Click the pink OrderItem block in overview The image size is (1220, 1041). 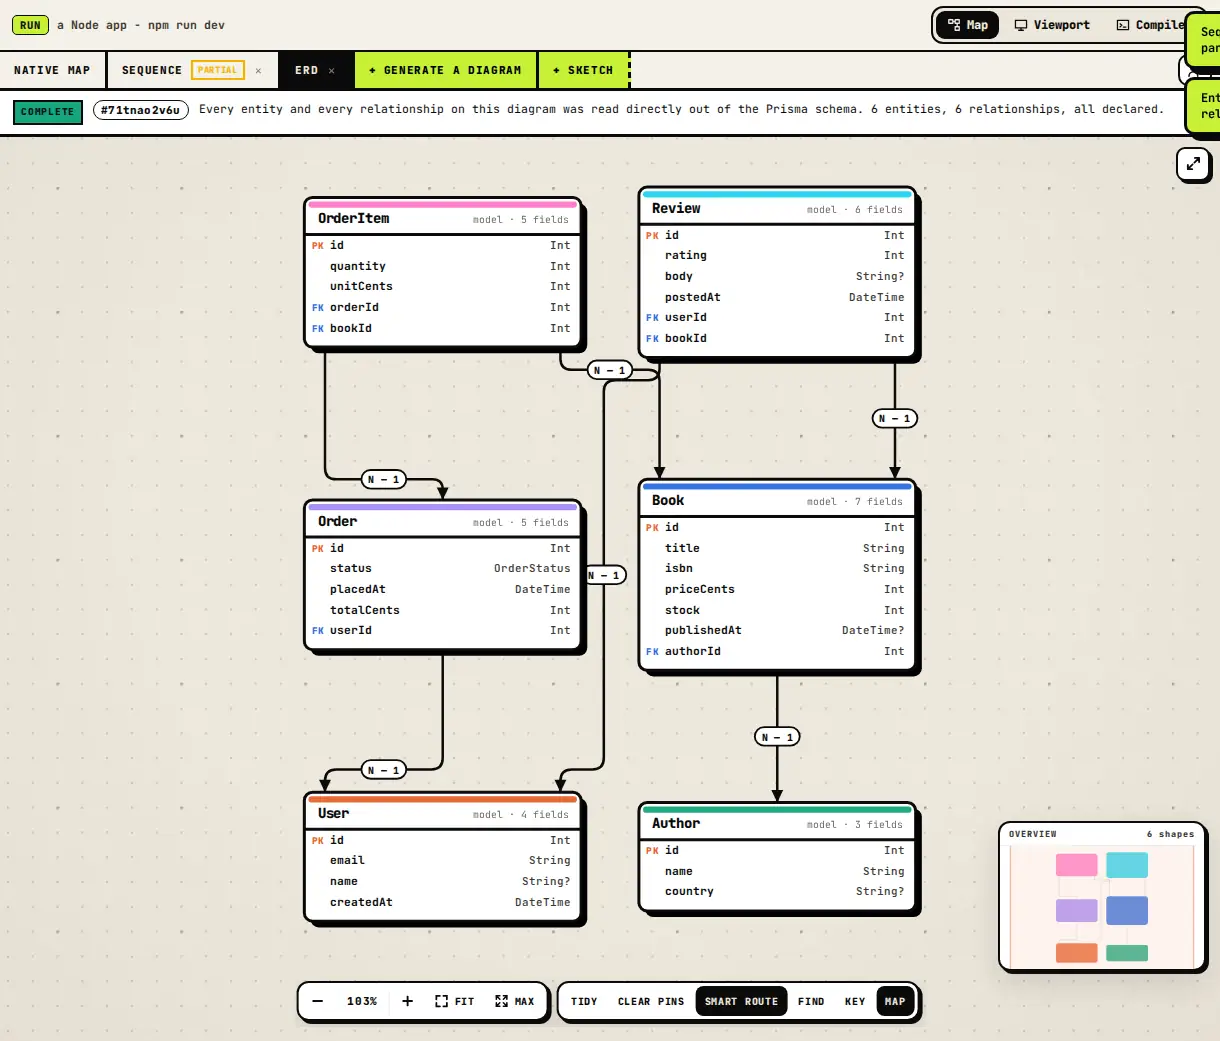click(x=1076, y=865)
